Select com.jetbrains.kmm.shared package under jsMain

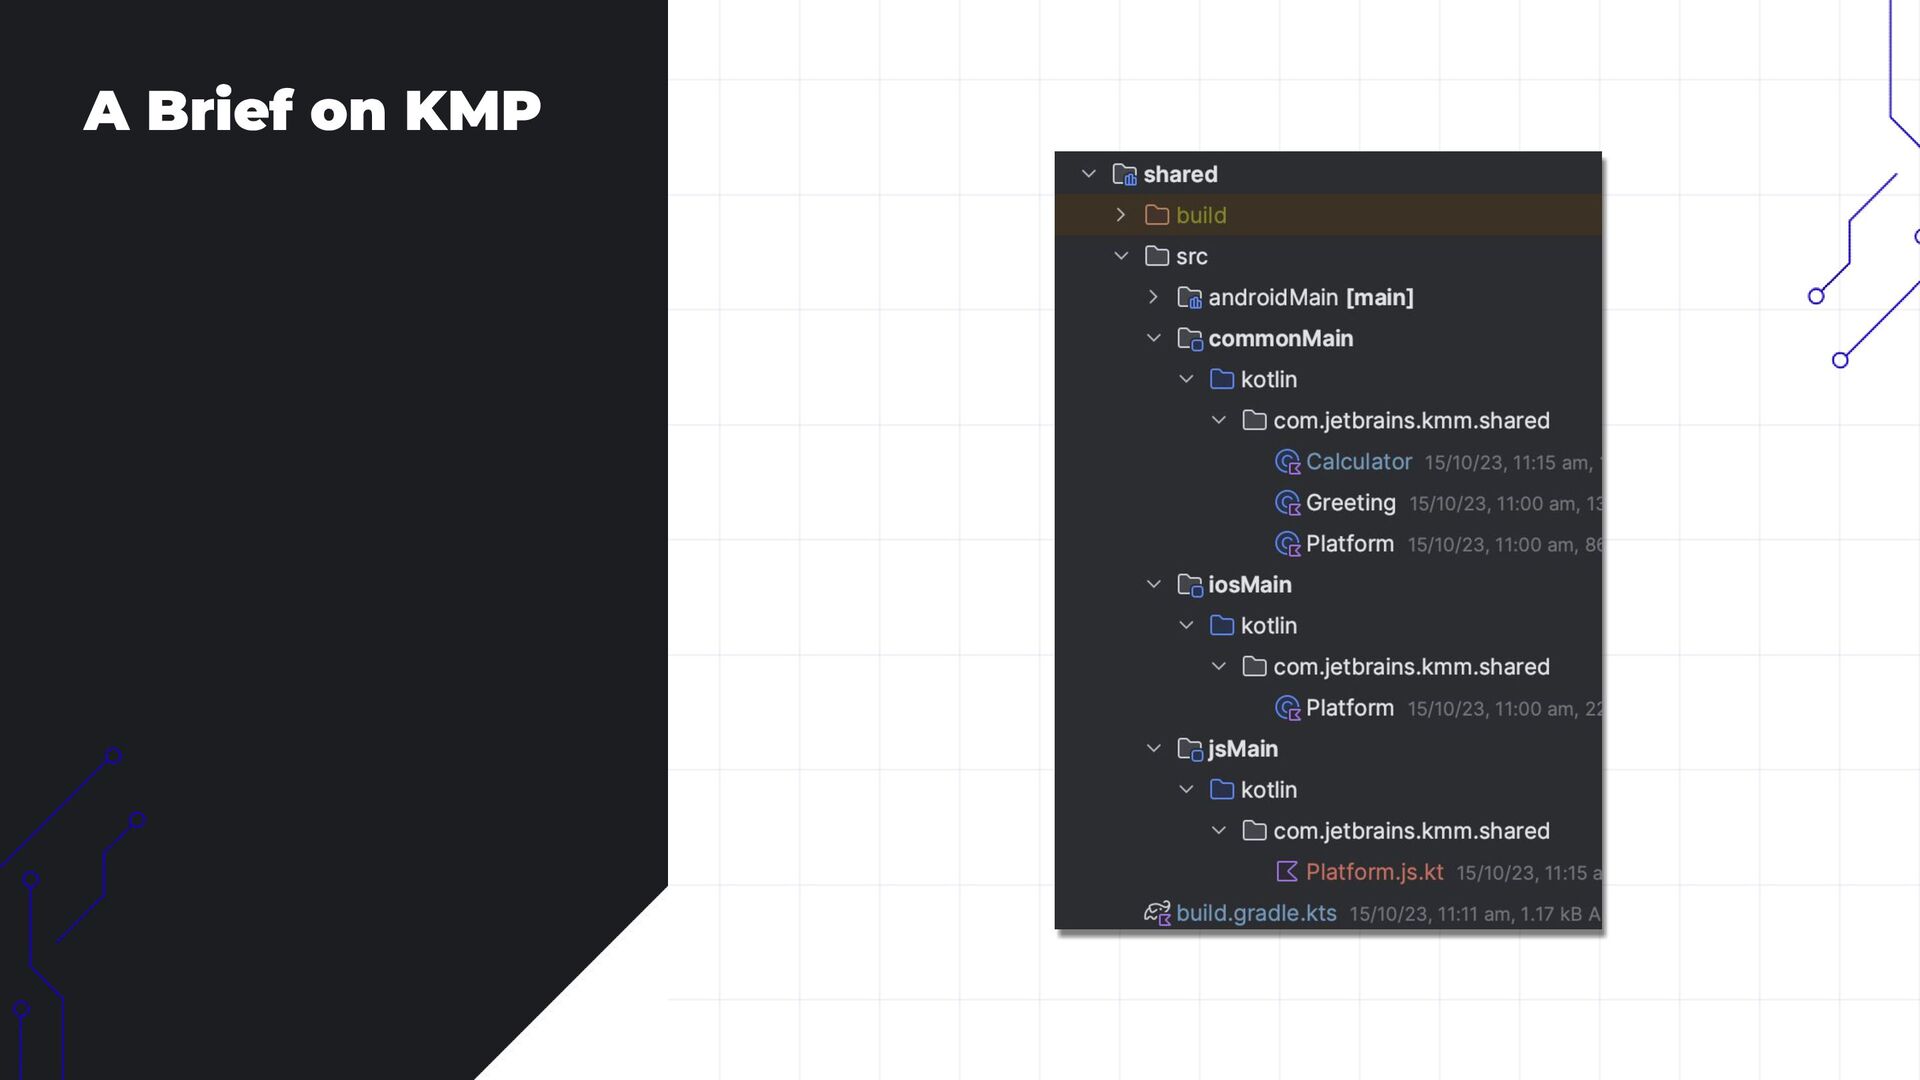1410,831
